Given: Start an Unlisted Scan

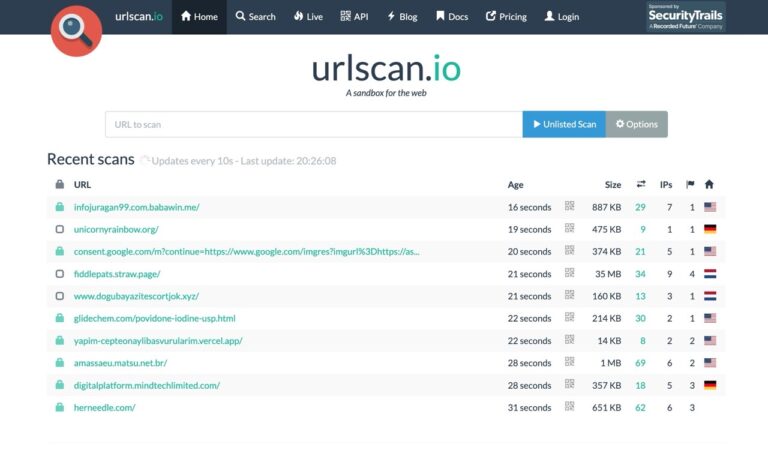Looking at the screenshot, I should pos(564,124).
